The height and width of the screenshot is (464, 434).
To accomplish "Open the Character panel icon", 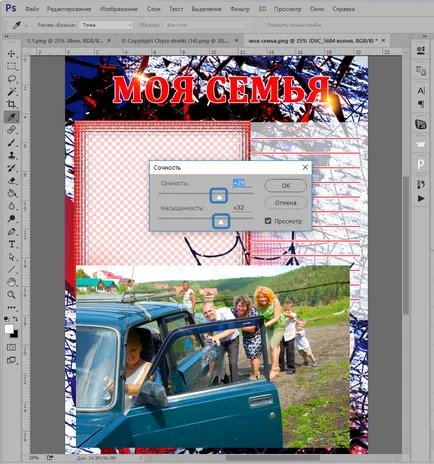I will click(421, 91).
